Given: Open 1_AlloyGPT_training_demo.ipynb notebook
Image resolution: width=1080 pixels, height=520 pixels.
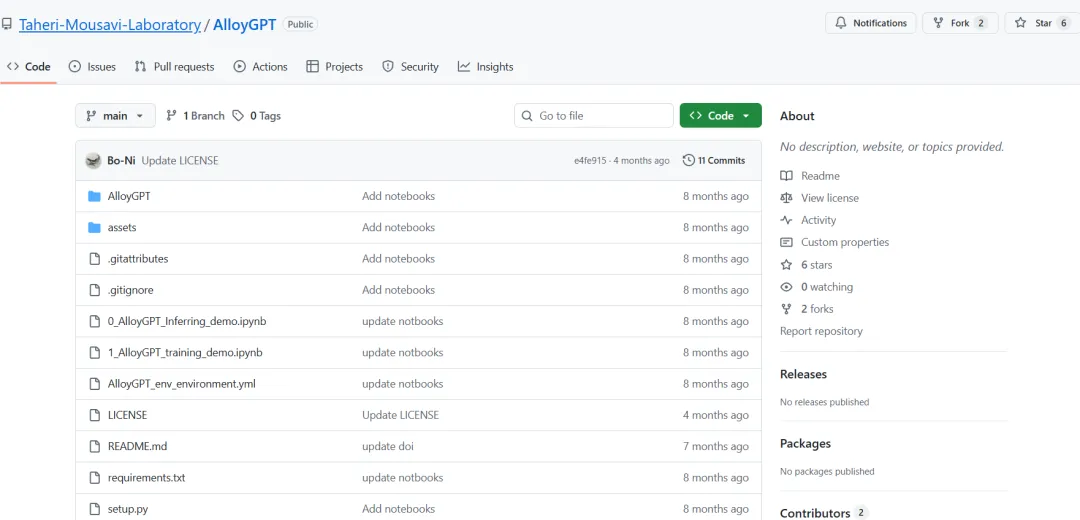Looking at the screenshot, I should tap(185, 353).
